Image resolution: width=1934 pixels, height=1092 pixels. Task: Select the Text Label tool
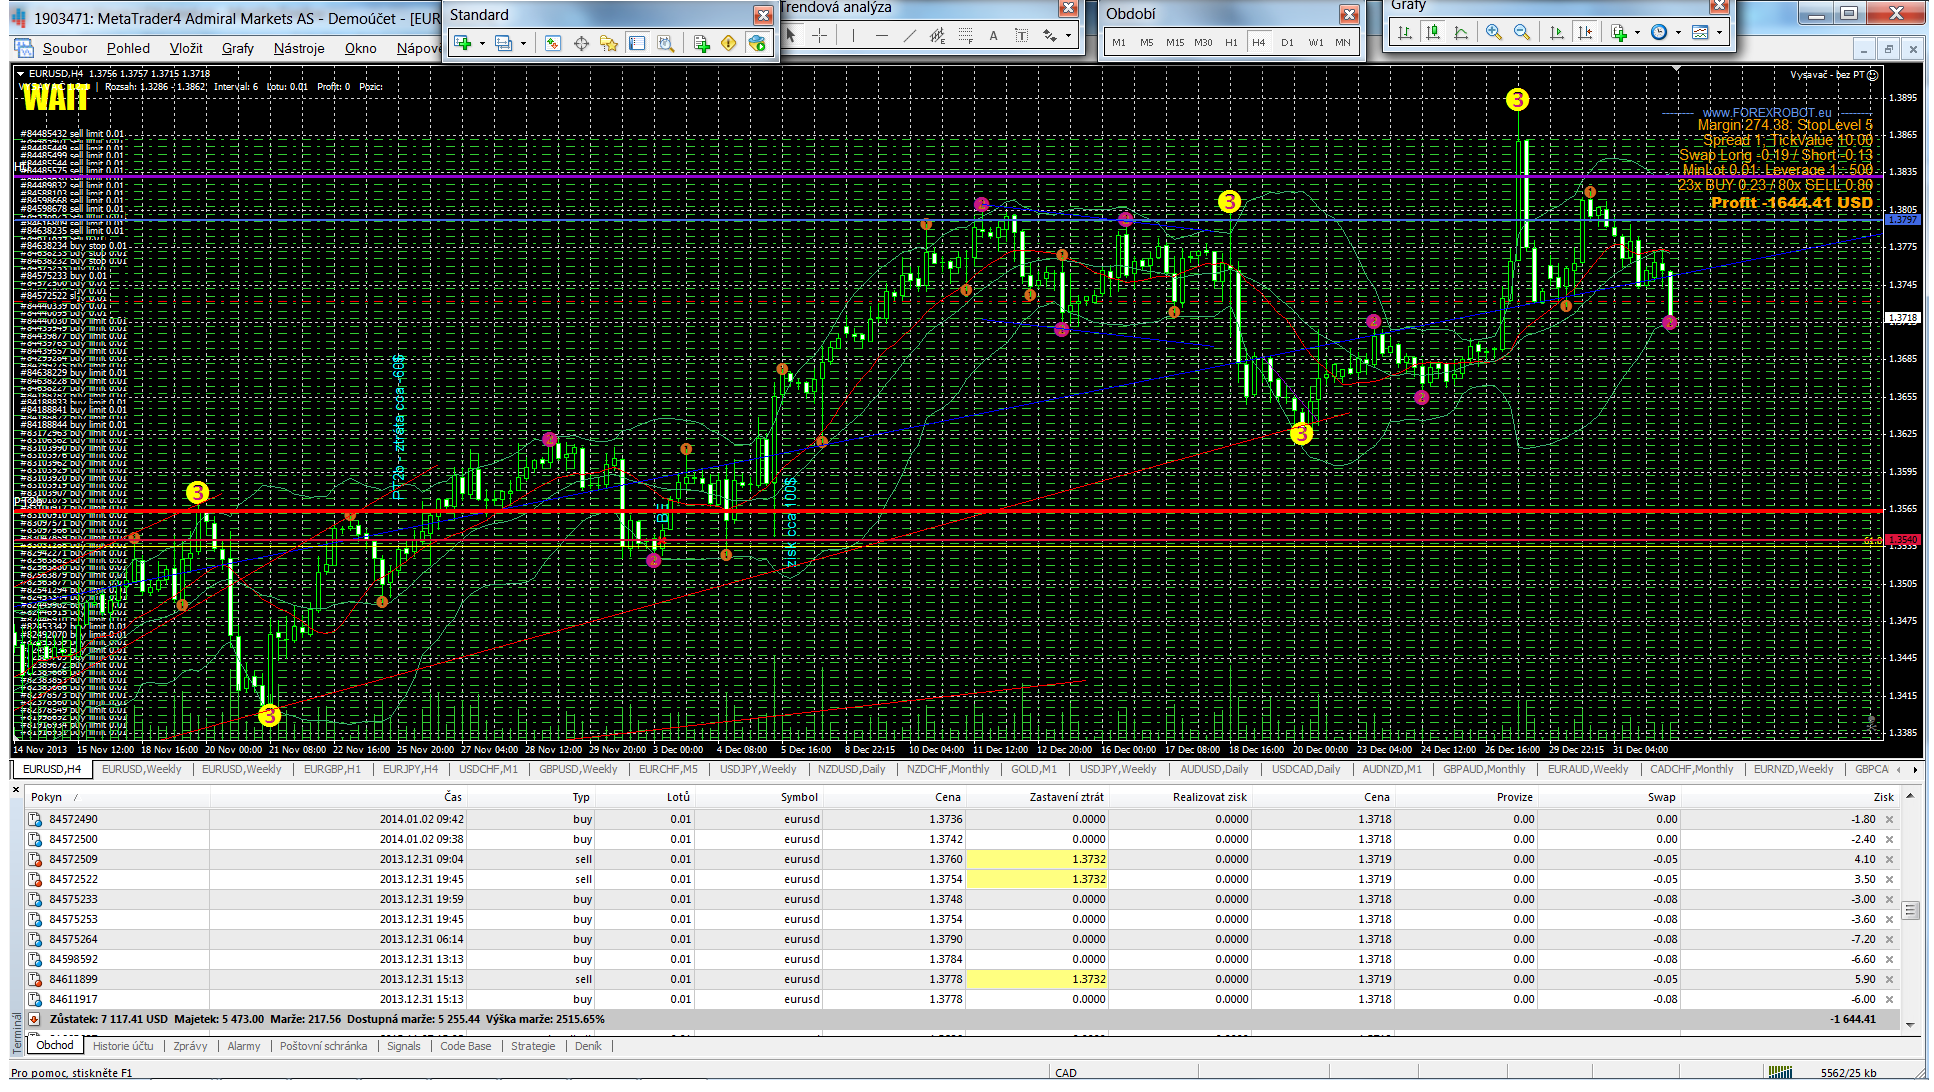[1021, 35]
